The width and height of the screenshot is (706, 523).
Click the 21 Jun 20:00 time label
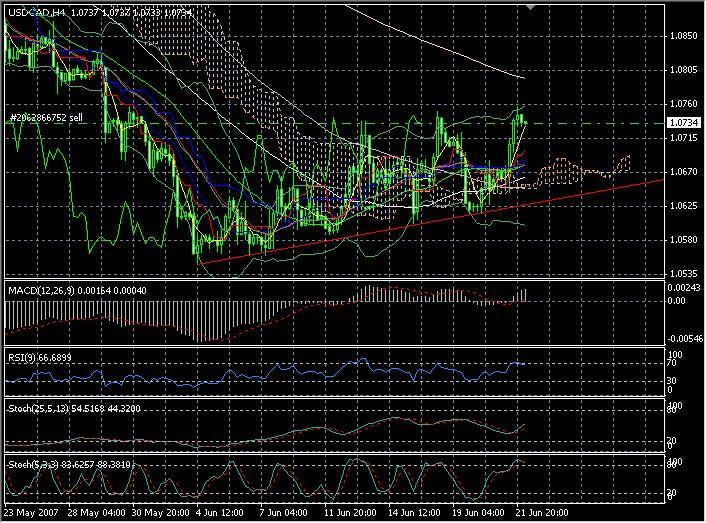542,513
